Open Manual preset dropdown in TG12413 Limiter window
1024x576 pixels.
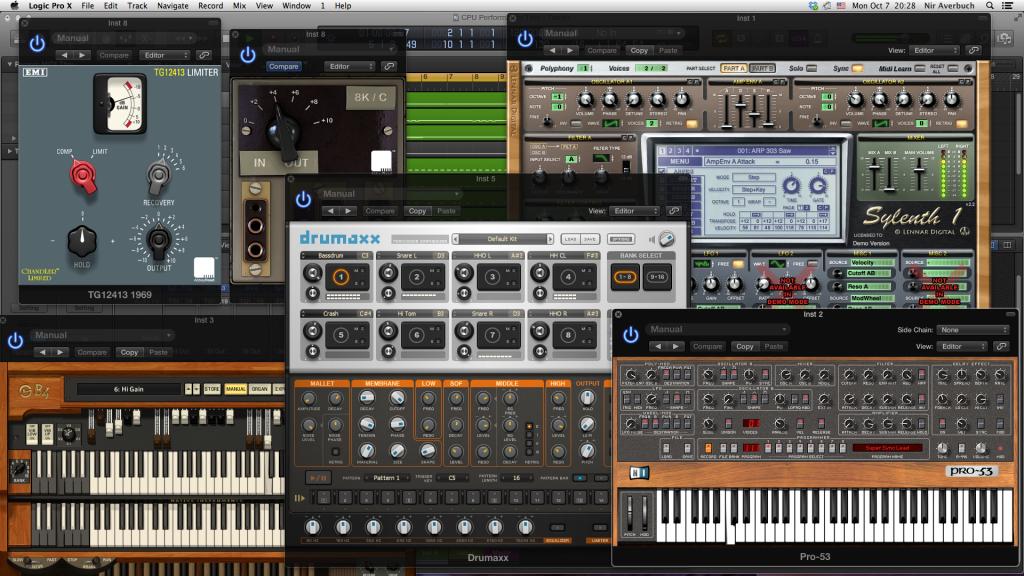(x=123, y=38)
